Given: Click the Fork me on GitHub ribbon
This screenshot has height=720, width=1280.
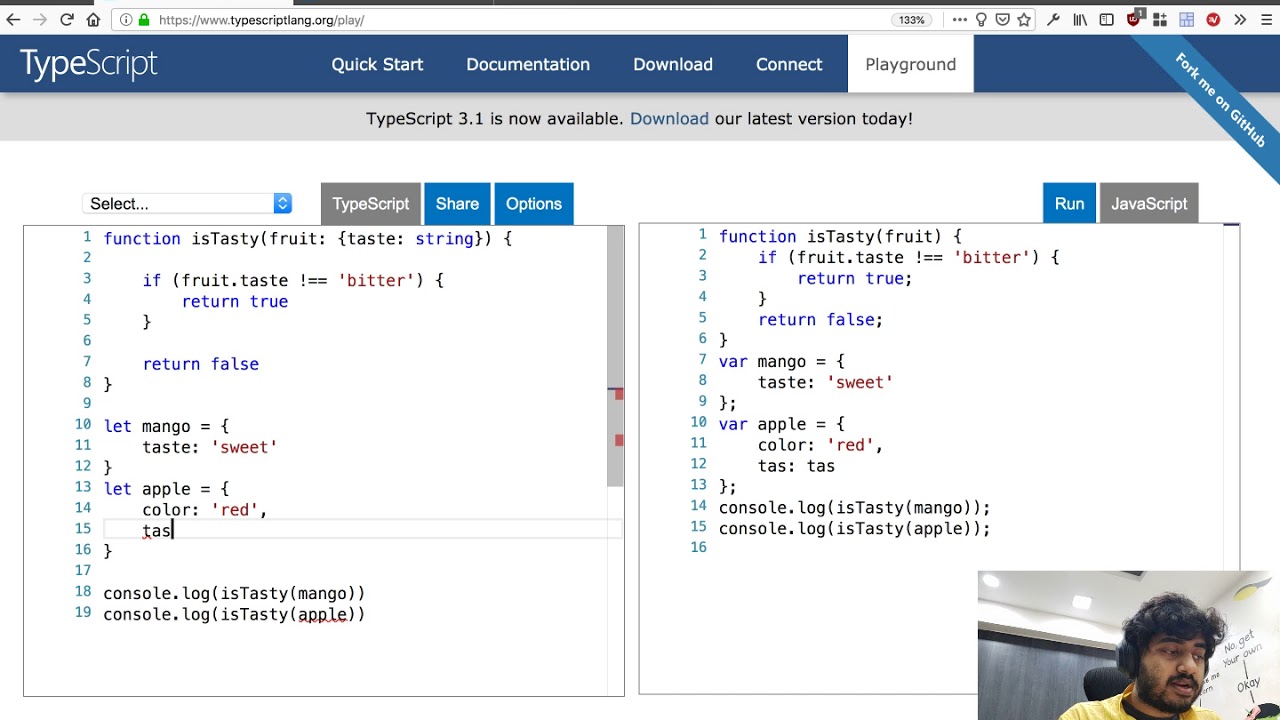Looking at the screenshot, I should coord(1220,100).
